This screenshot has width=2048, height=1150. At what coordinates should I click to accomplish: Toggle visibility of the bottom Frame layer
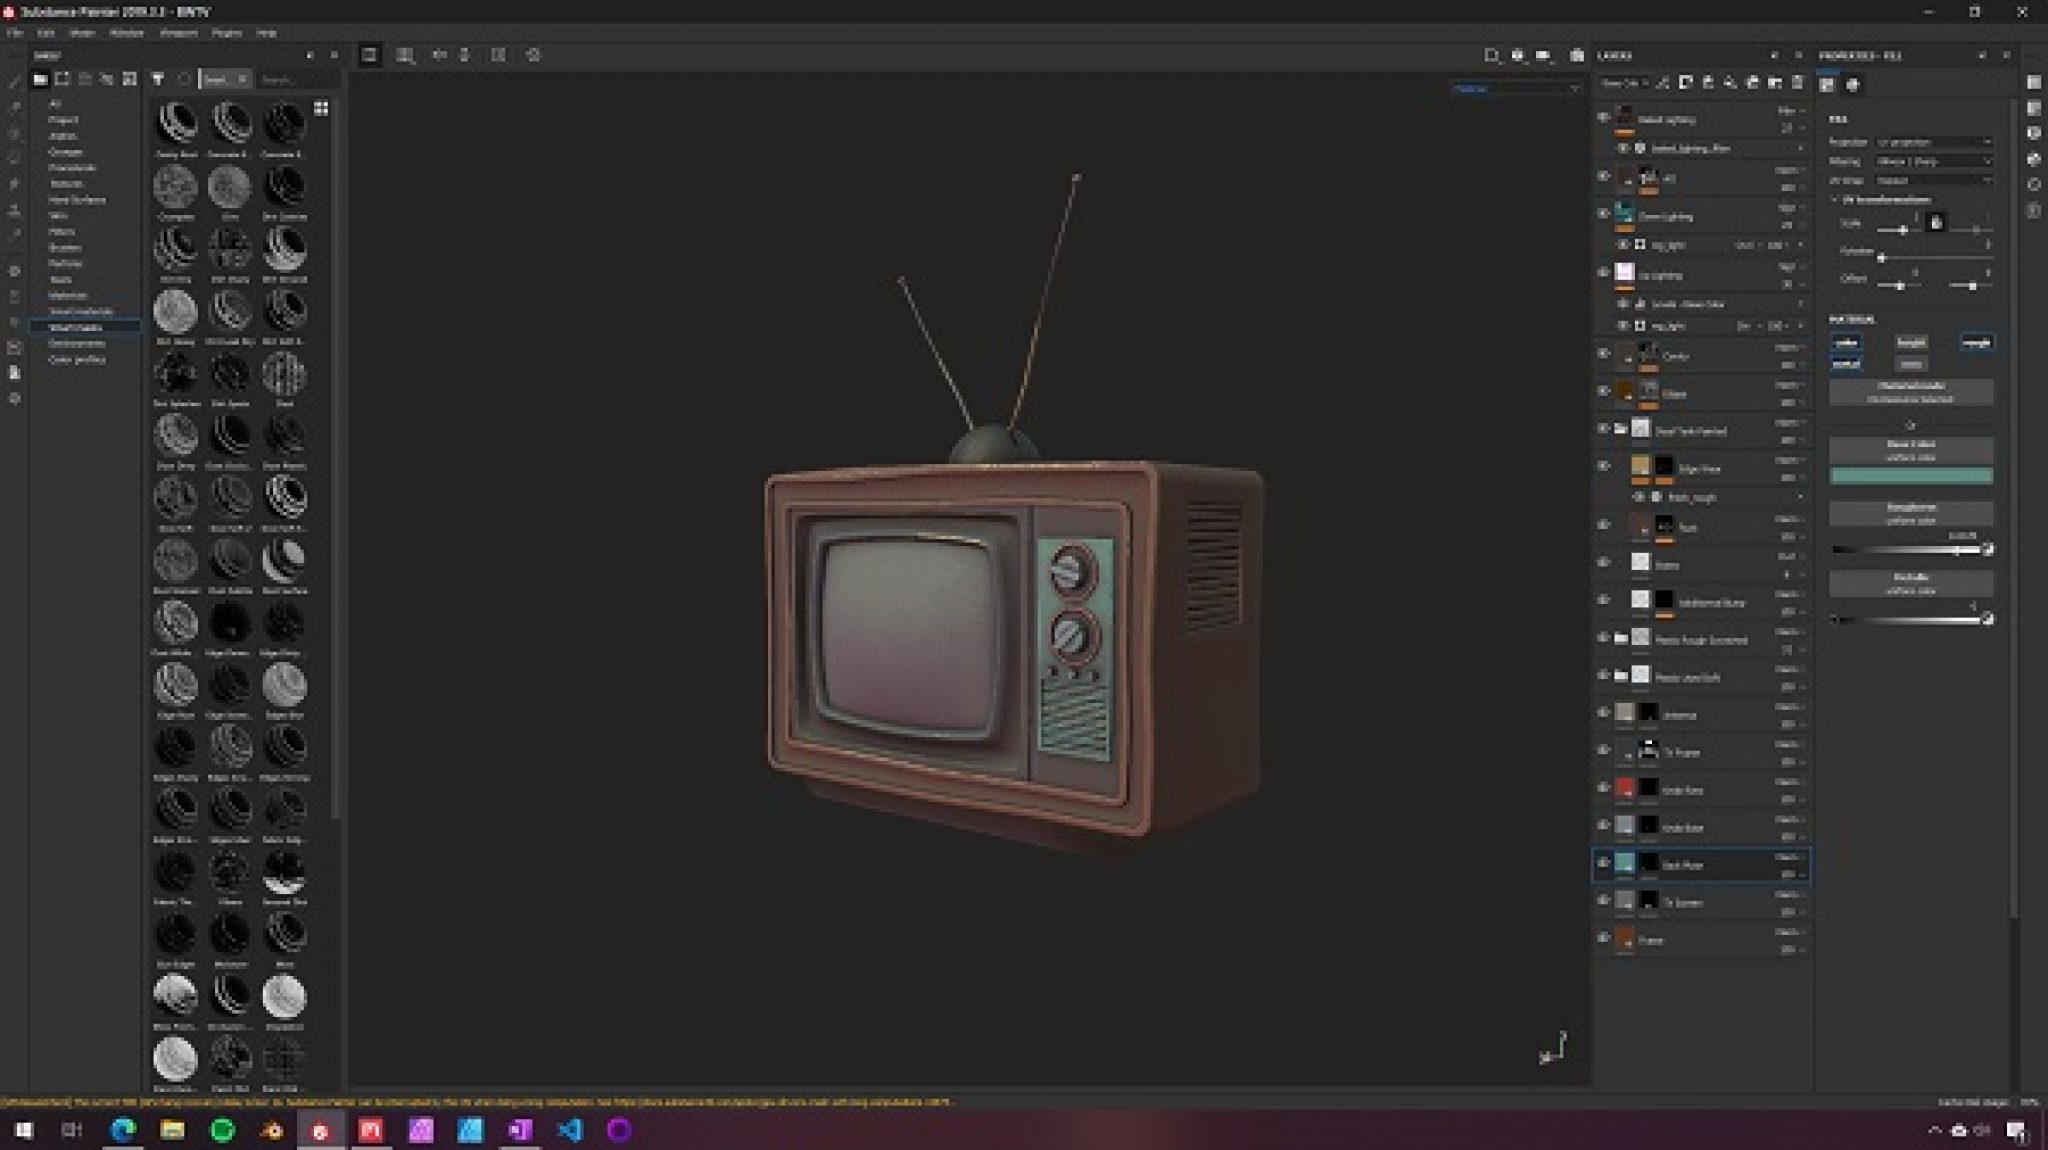point(1604,938)
